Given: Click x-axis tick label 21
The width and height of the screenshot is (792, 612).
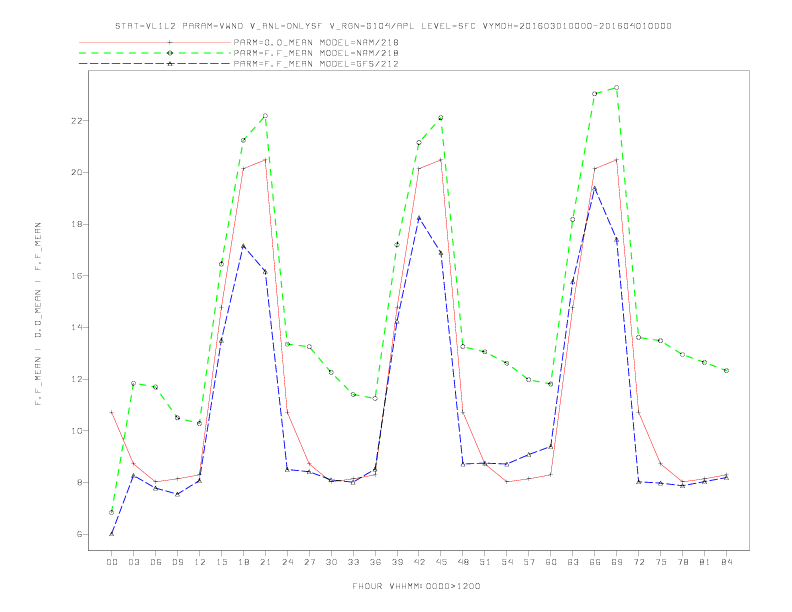Looking at the screenshot, I should tap(265, 562).
